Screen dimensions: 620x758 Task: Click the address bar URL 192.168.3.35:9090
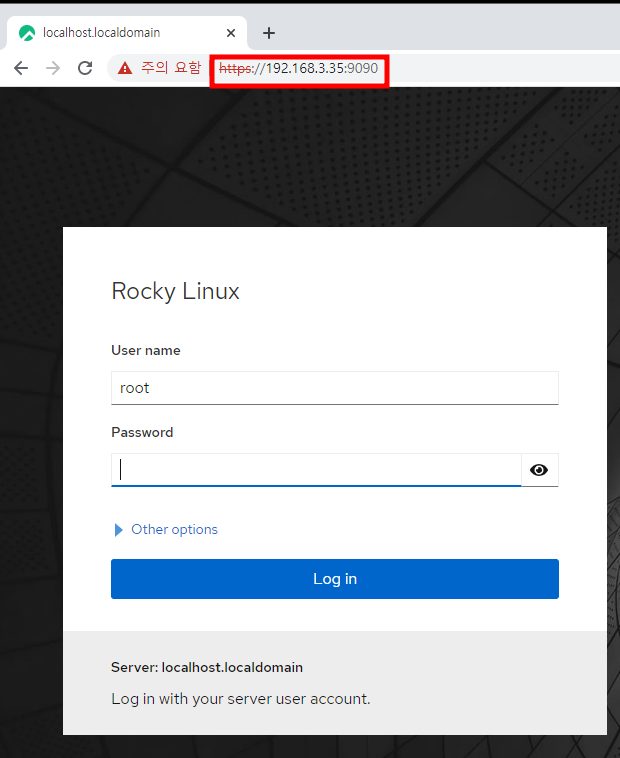(299, 68)
